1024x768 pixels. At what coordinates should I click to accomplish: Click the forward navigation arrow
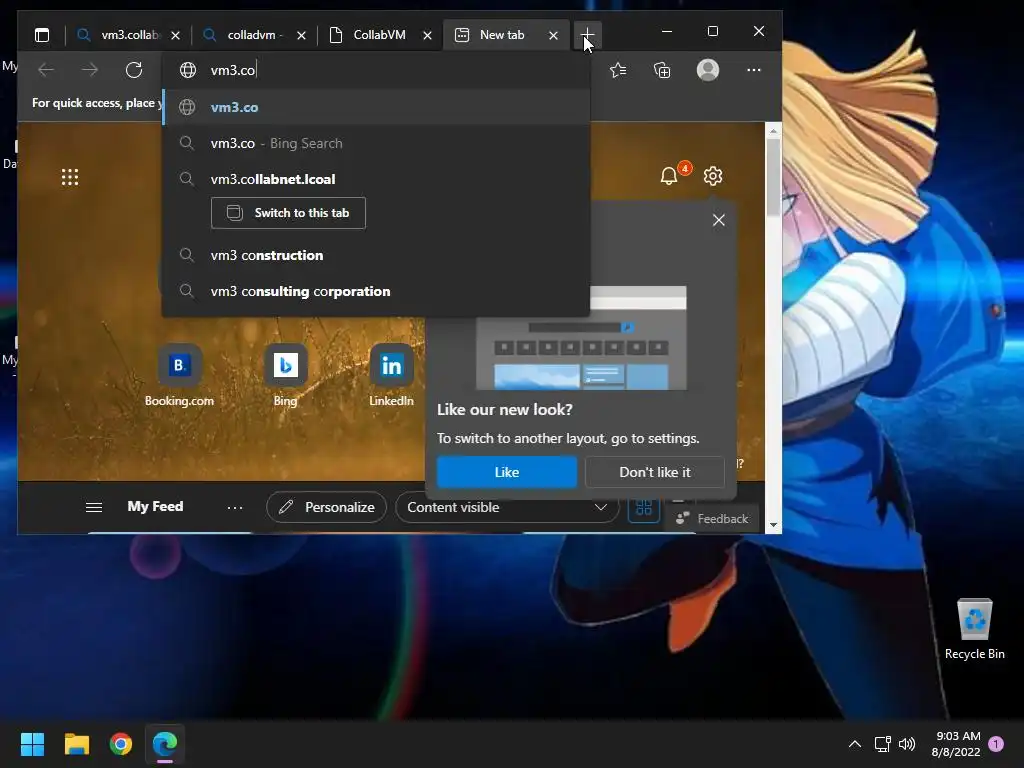coord(89,70)
